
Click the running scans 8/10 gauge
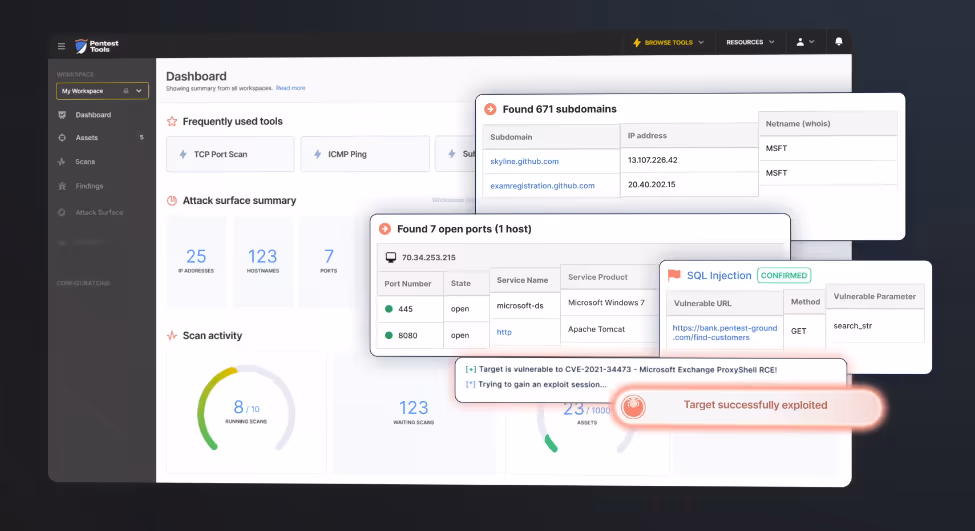[246, 410]
